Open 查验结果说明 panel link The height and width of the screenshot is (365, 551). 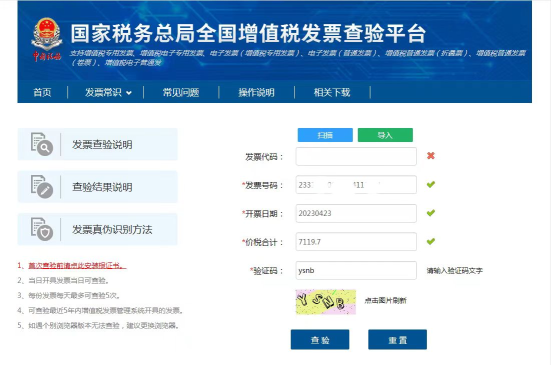coord(98,187)
